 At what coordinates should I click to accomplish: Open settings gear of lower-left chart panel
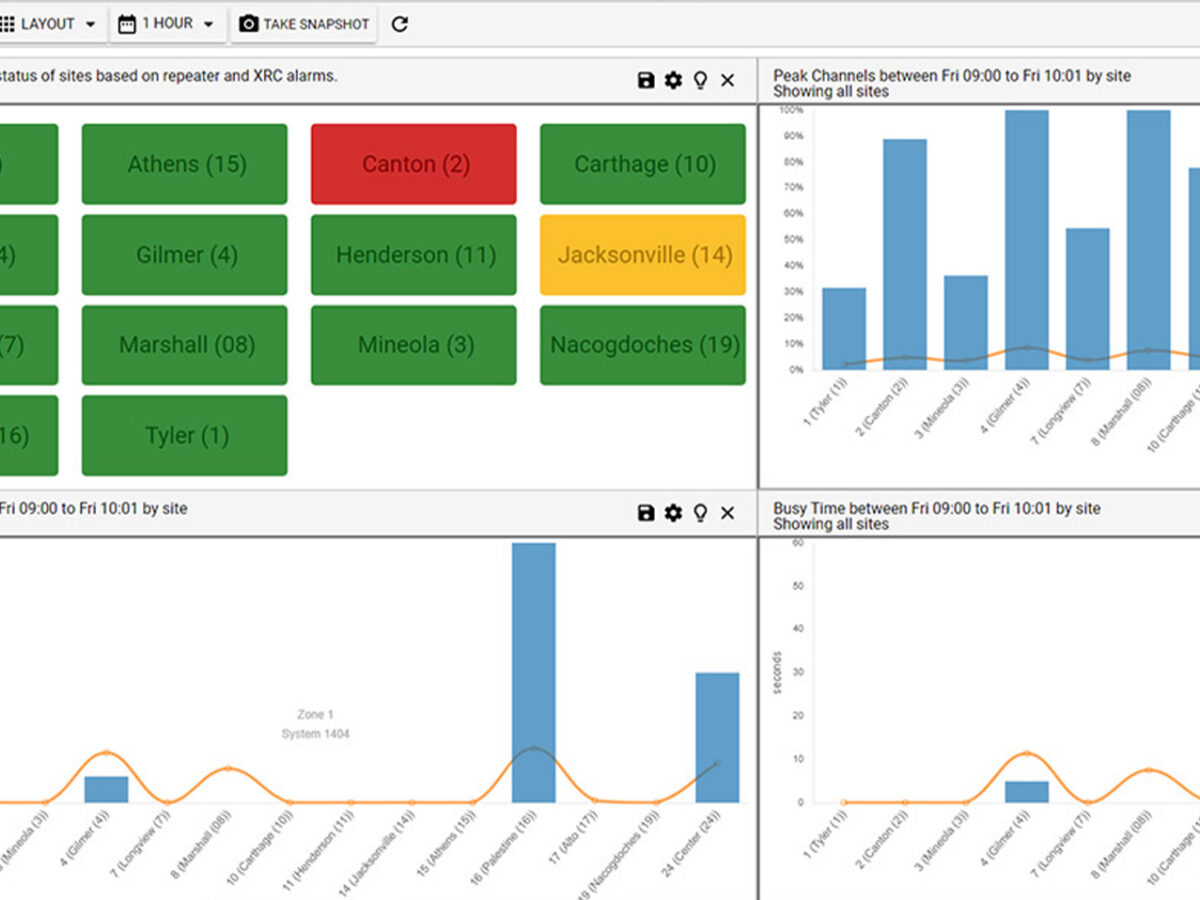(x=673, y=513)
